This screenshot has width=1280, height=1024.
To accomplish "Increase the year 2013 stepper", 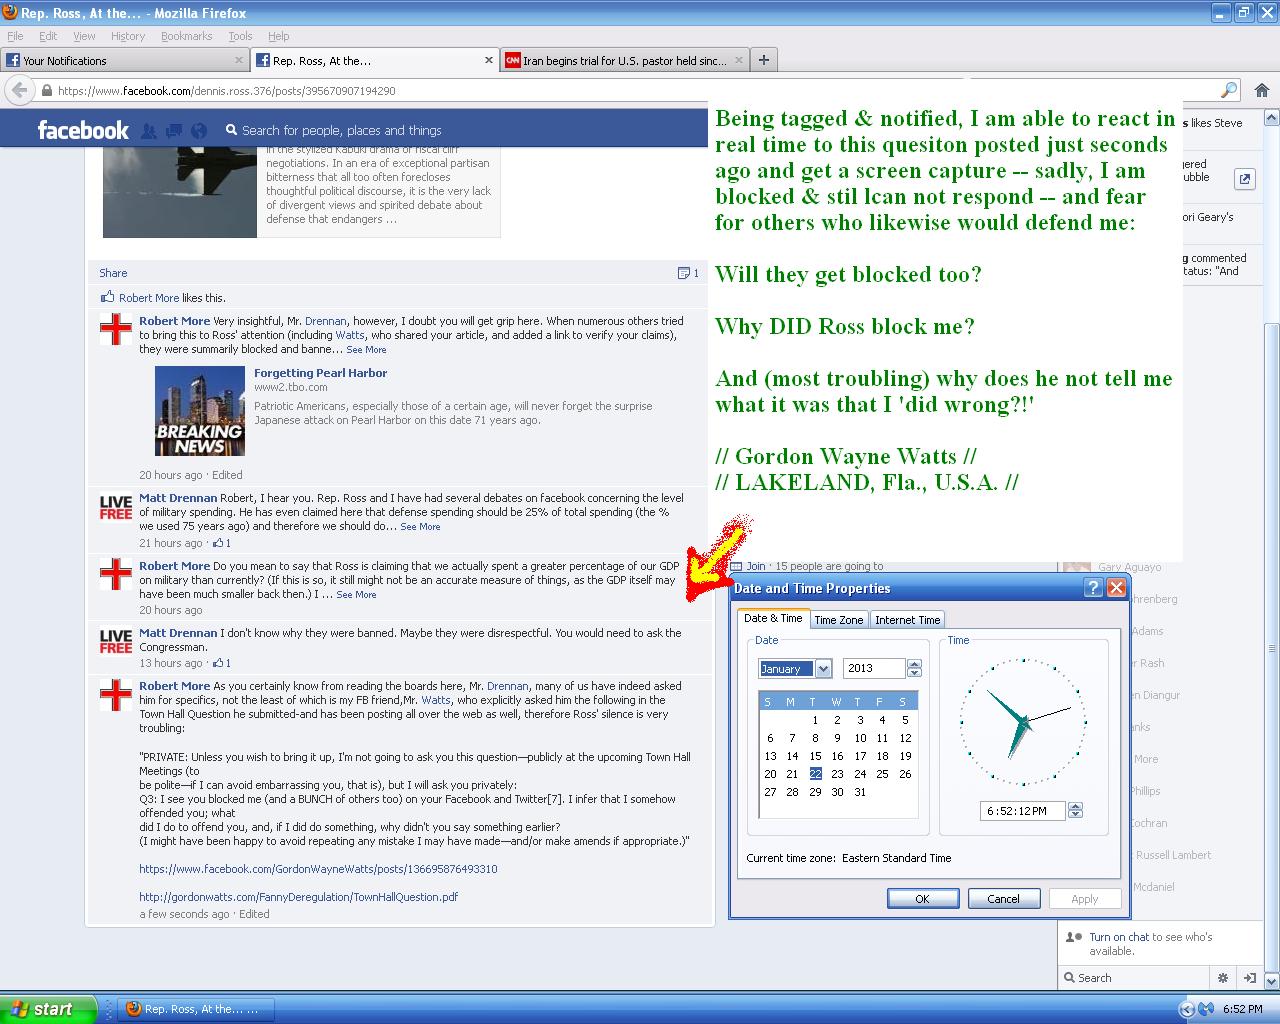I will click(x=914, y=664).
